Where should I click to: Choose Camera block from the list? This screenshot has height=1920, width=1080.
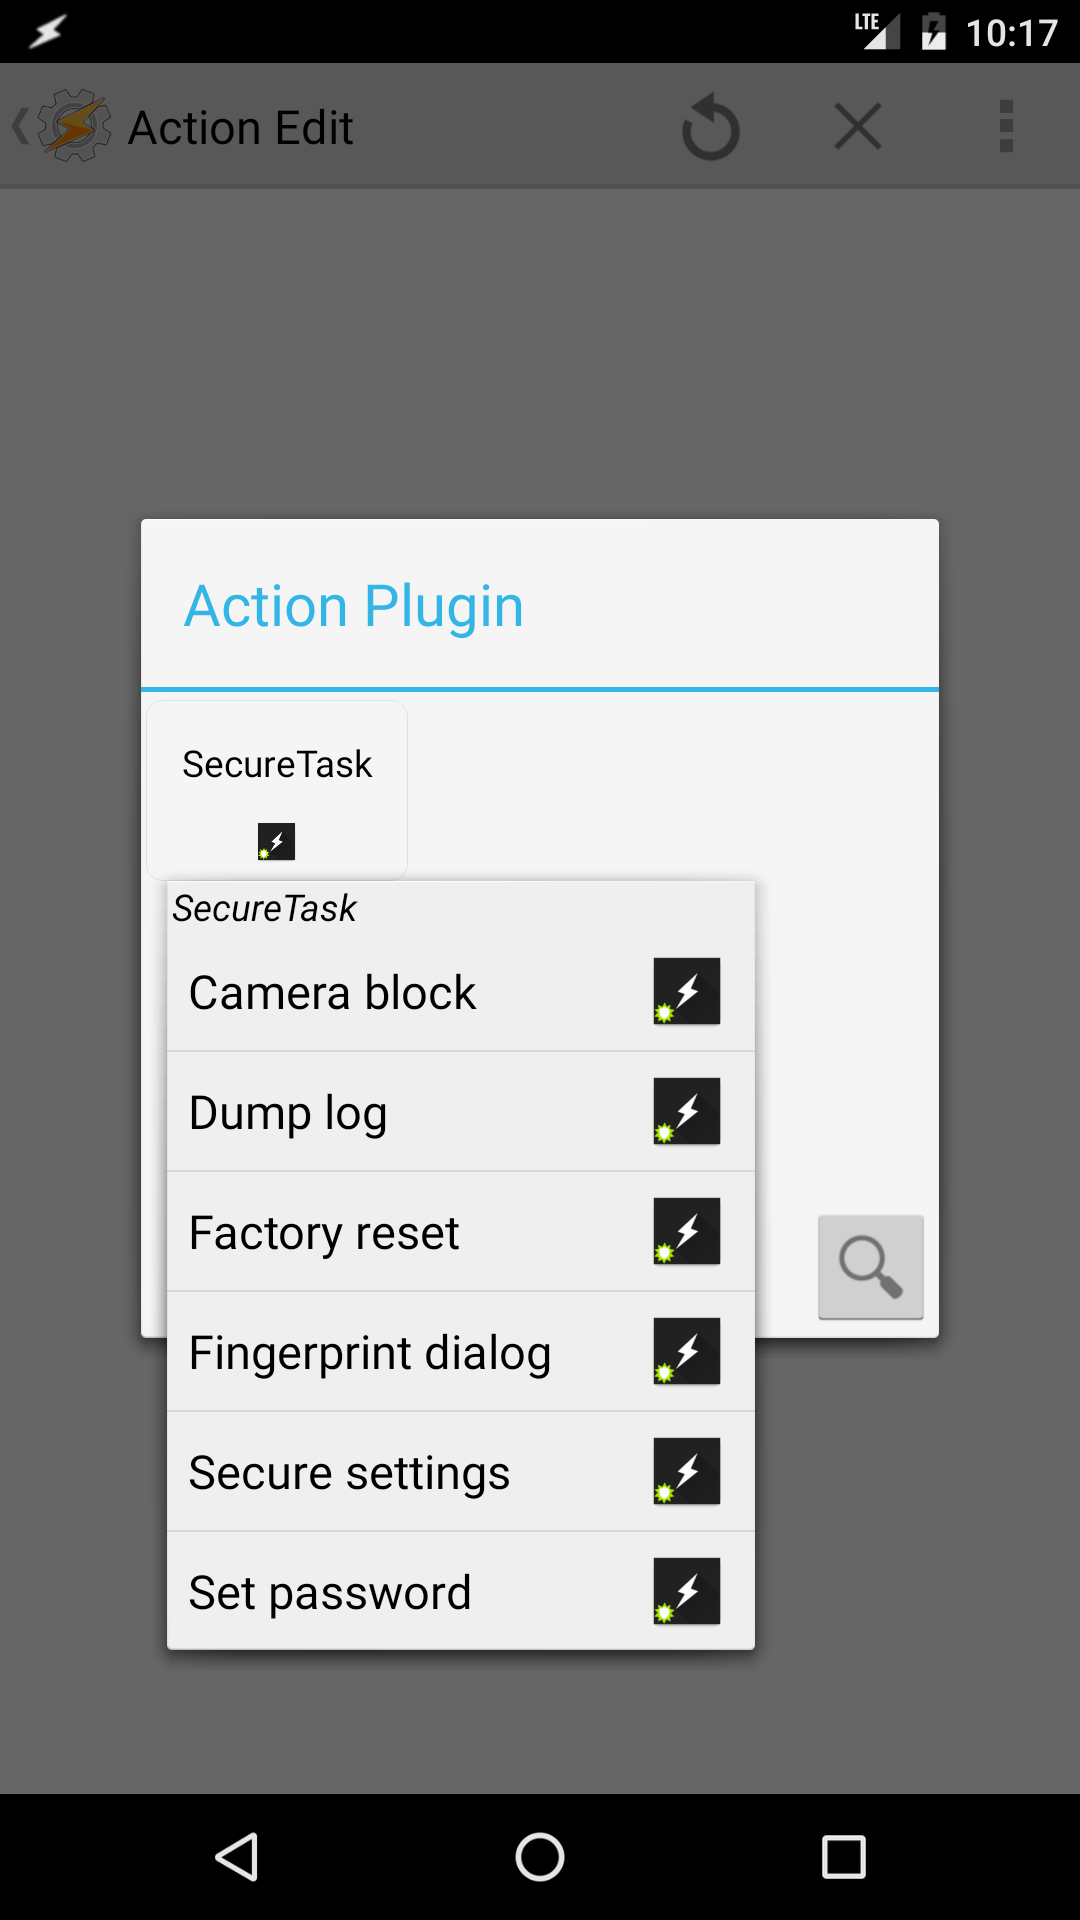coord(332,993)
